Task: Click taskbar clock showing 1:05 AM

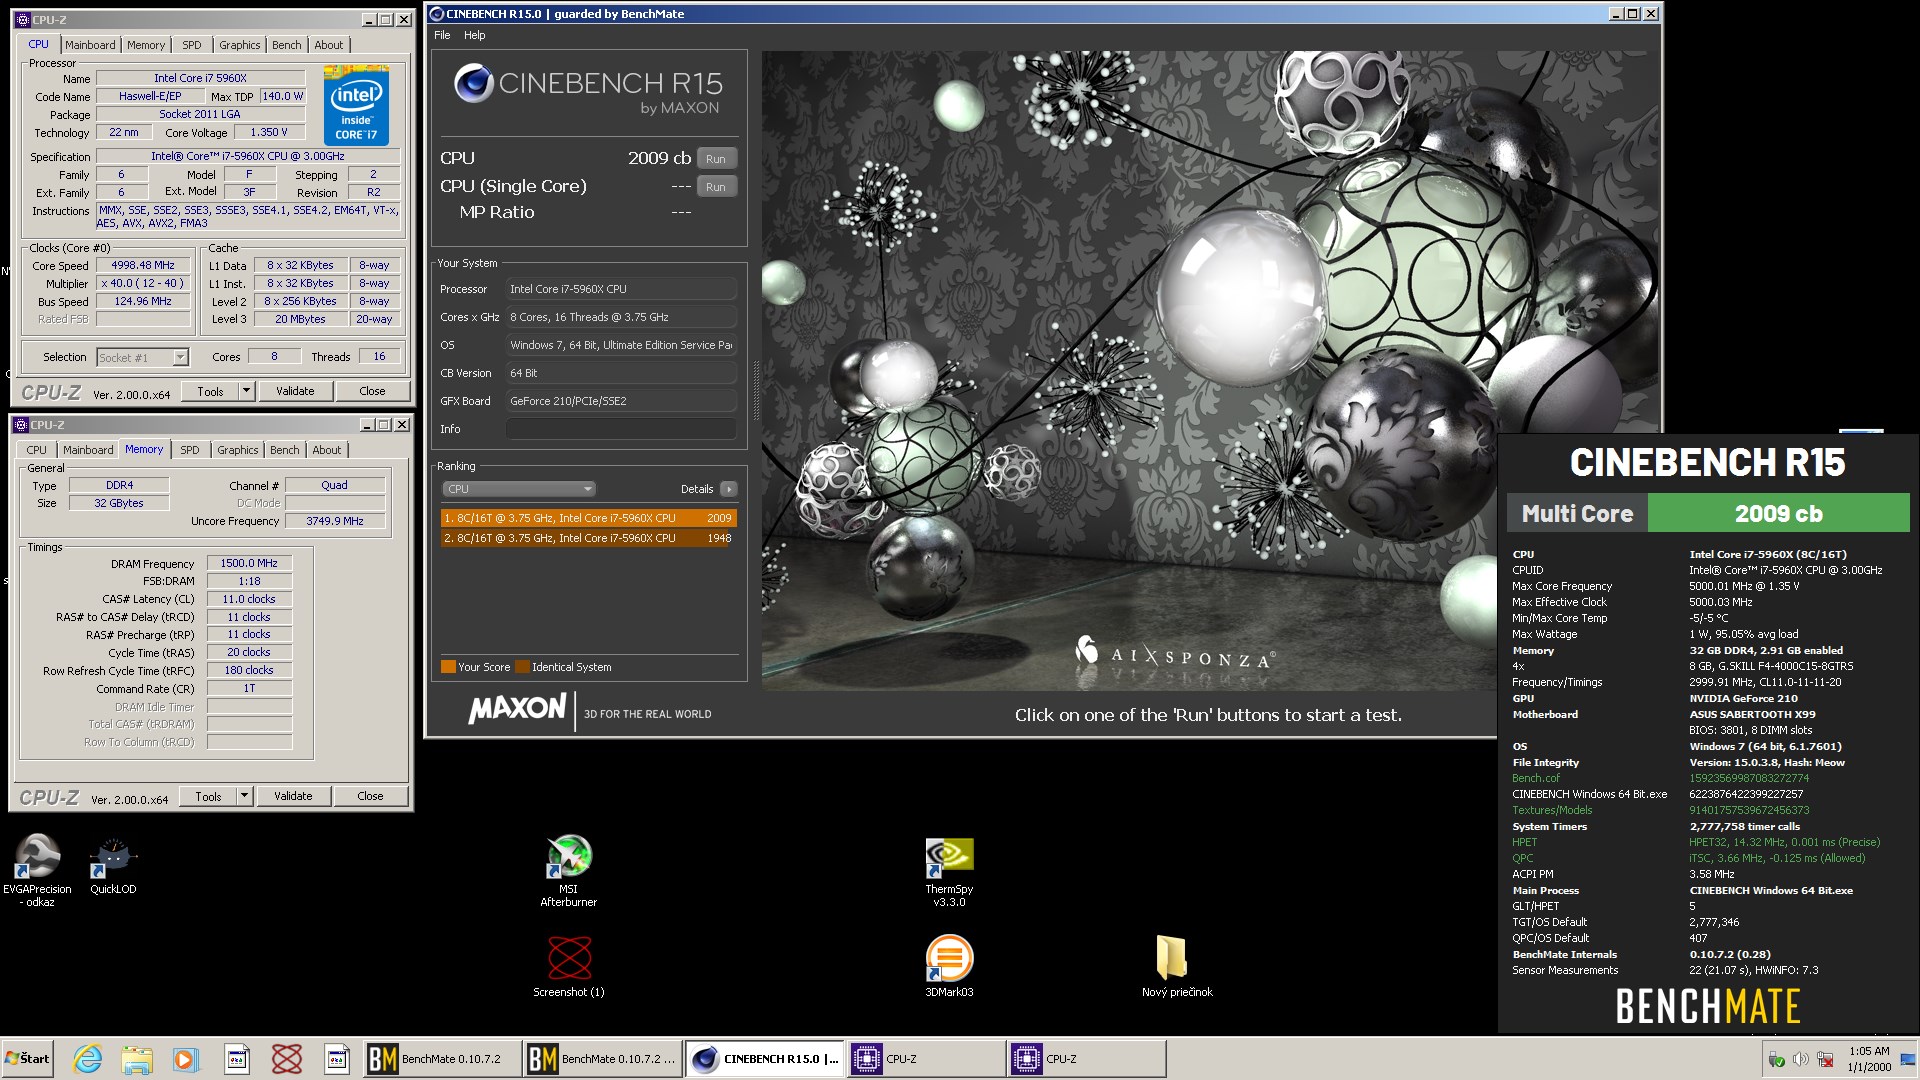Action: coord(1868,1058)
